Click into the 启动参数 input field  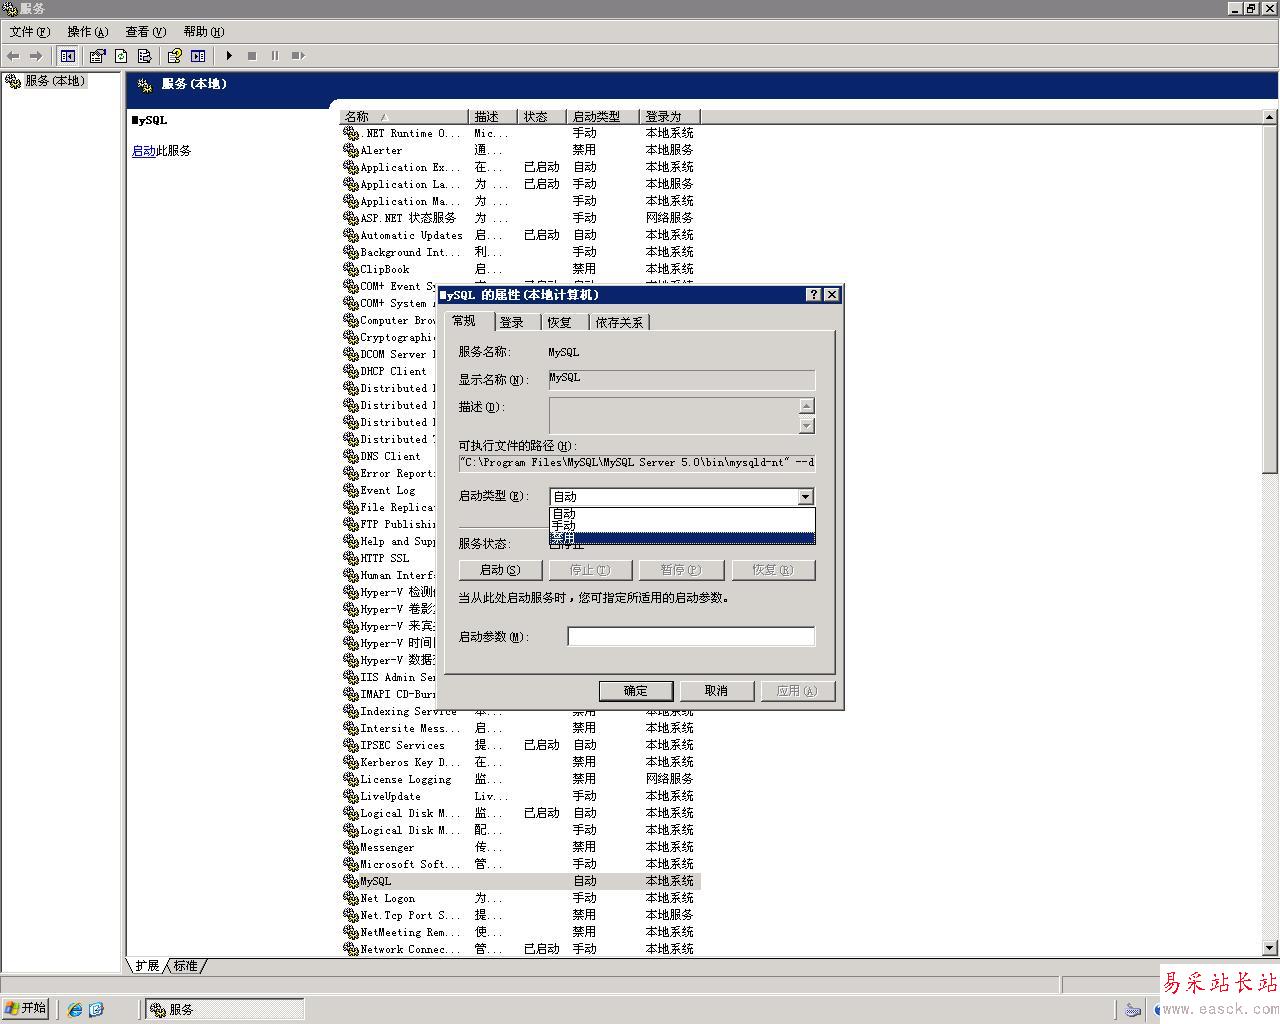[x=691, y=636]
